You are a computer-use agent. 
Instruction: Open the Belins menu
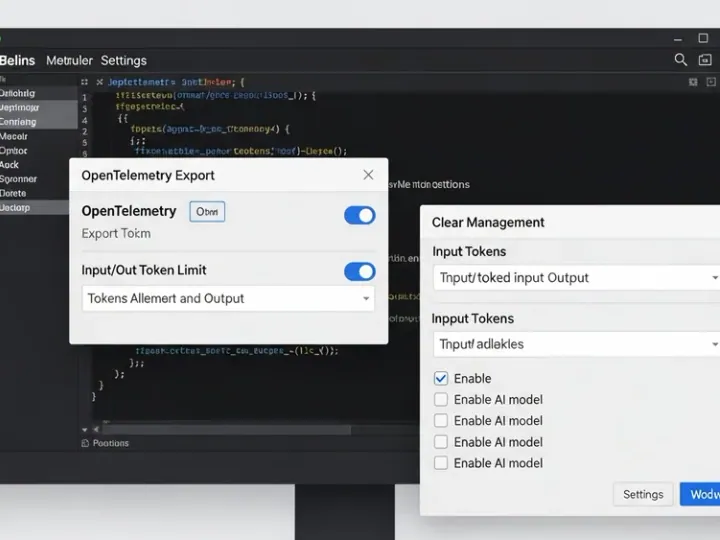17,61
